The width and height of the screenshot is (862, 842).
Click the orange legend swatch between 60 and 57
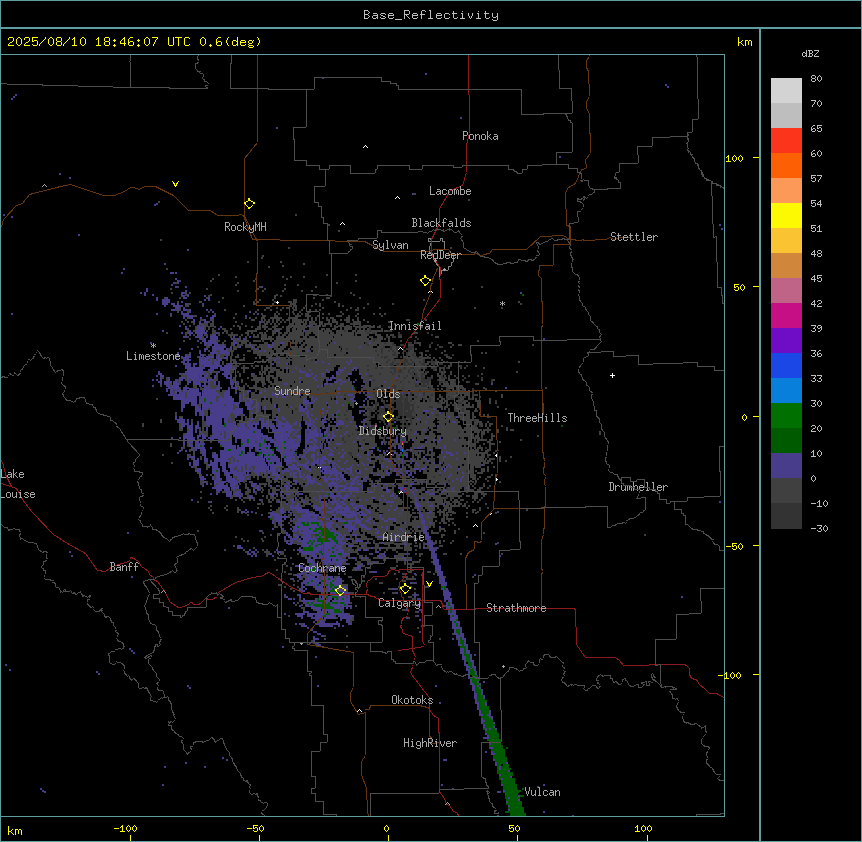(786, 165)
